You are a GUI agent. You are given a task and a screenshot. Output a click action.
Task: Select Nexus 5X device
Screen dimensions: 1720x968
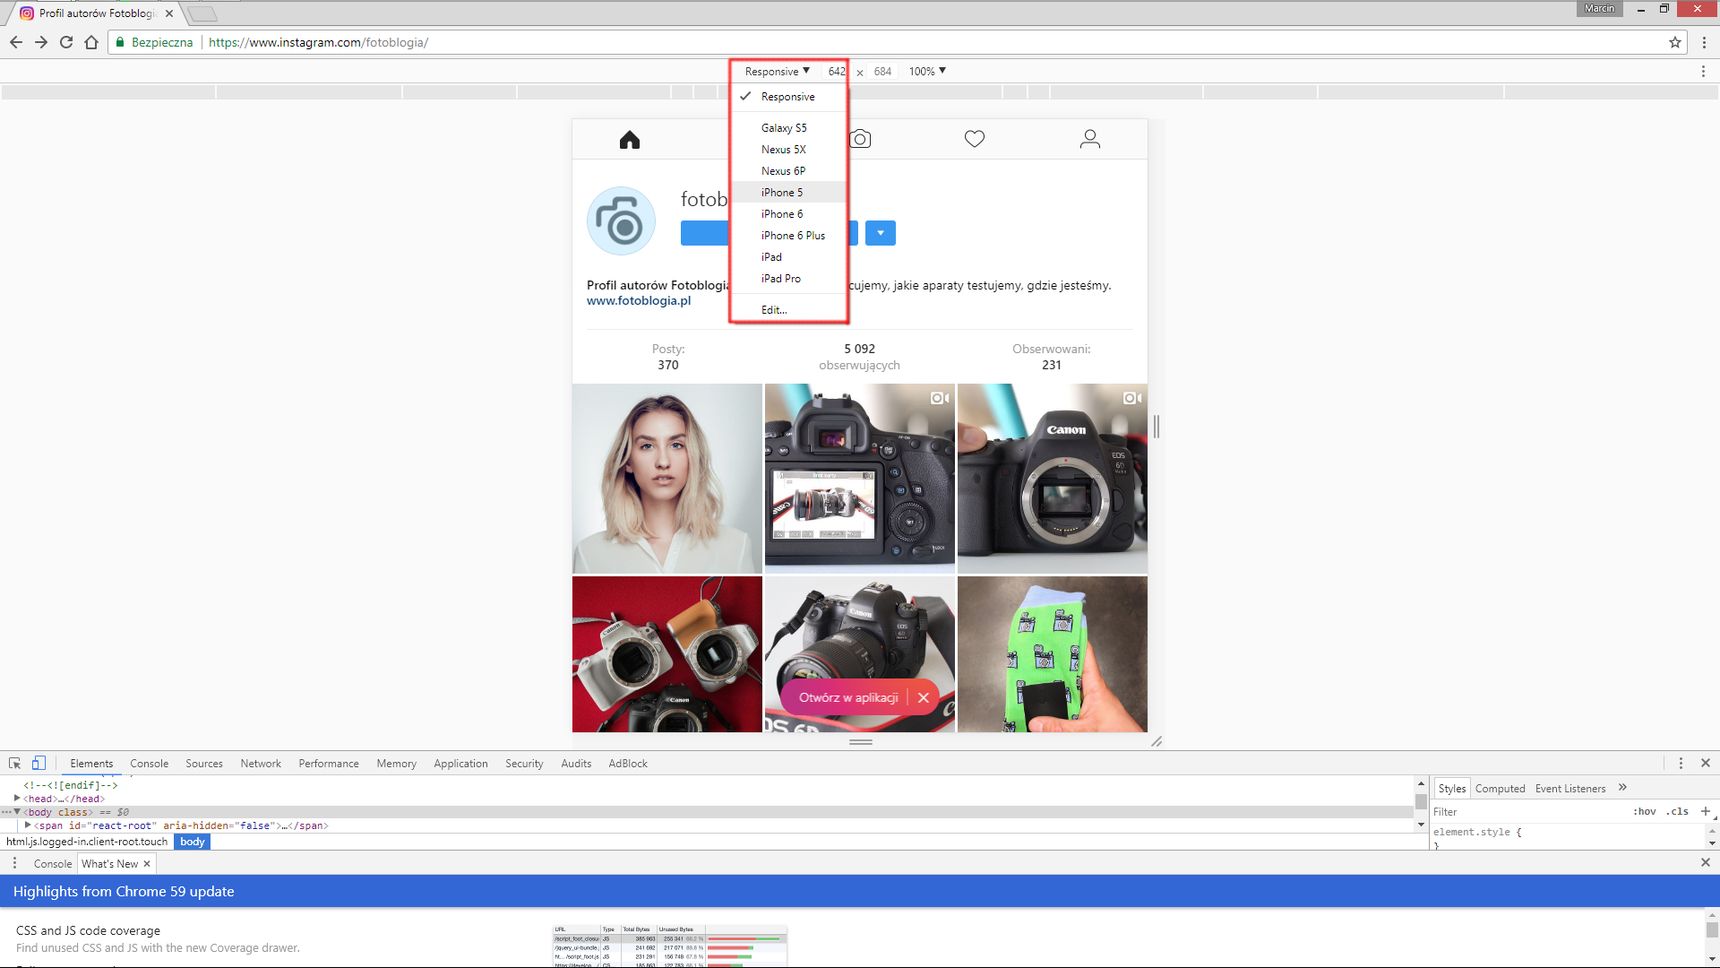coord(789,149)
